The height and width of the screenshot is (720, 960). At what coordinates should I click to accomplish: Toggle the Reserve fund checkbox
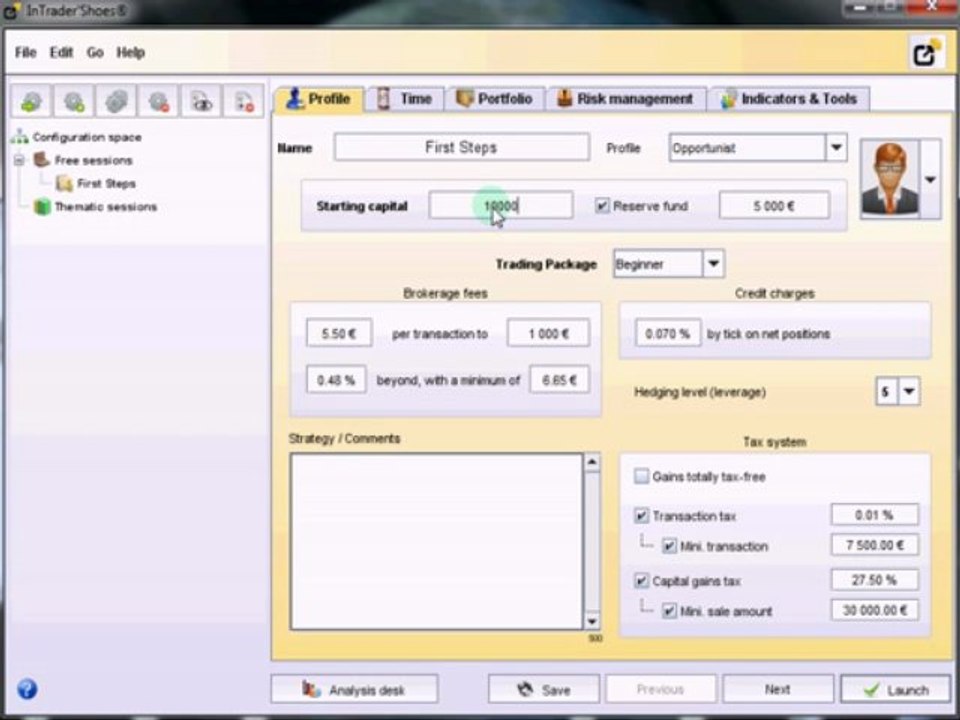pyautogui.click(x=602, y=206)
